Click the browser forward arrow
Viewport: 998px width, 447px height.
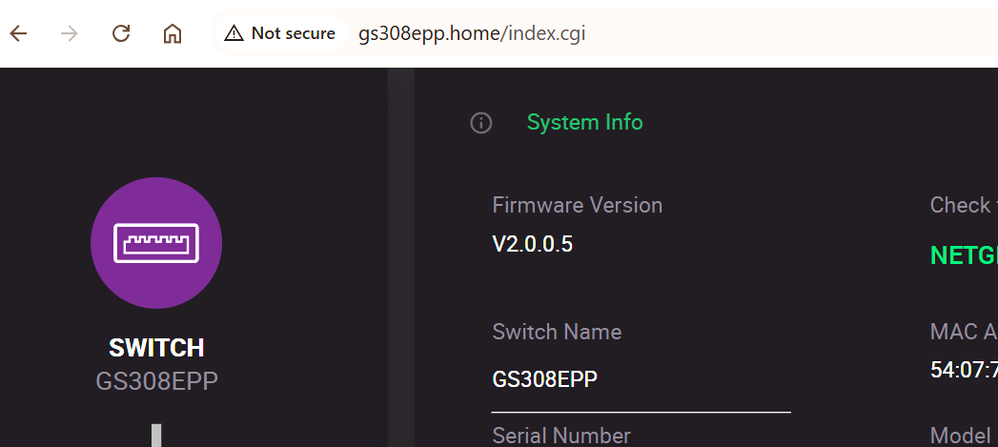(x=69, y=33)
